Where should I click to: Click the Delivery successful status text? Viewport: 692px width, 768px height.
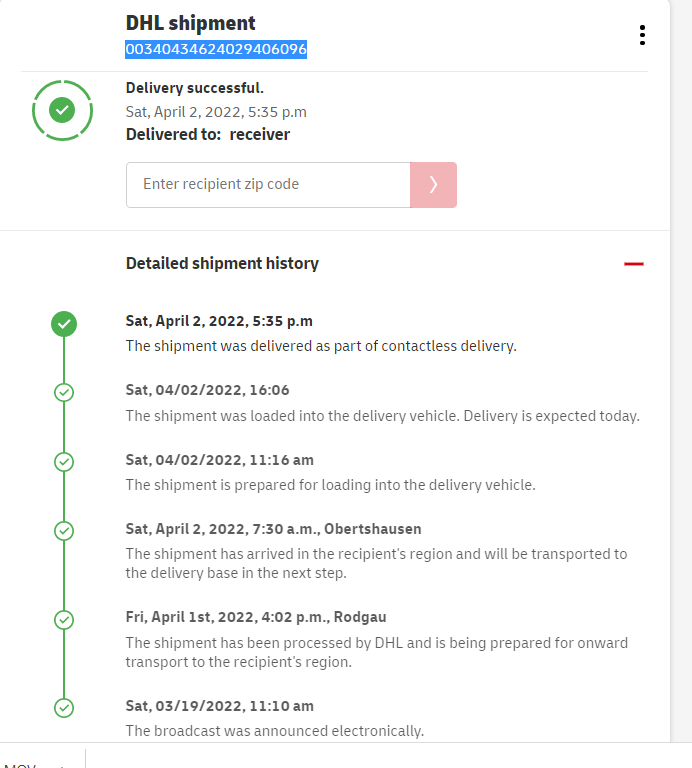(195, 88)
